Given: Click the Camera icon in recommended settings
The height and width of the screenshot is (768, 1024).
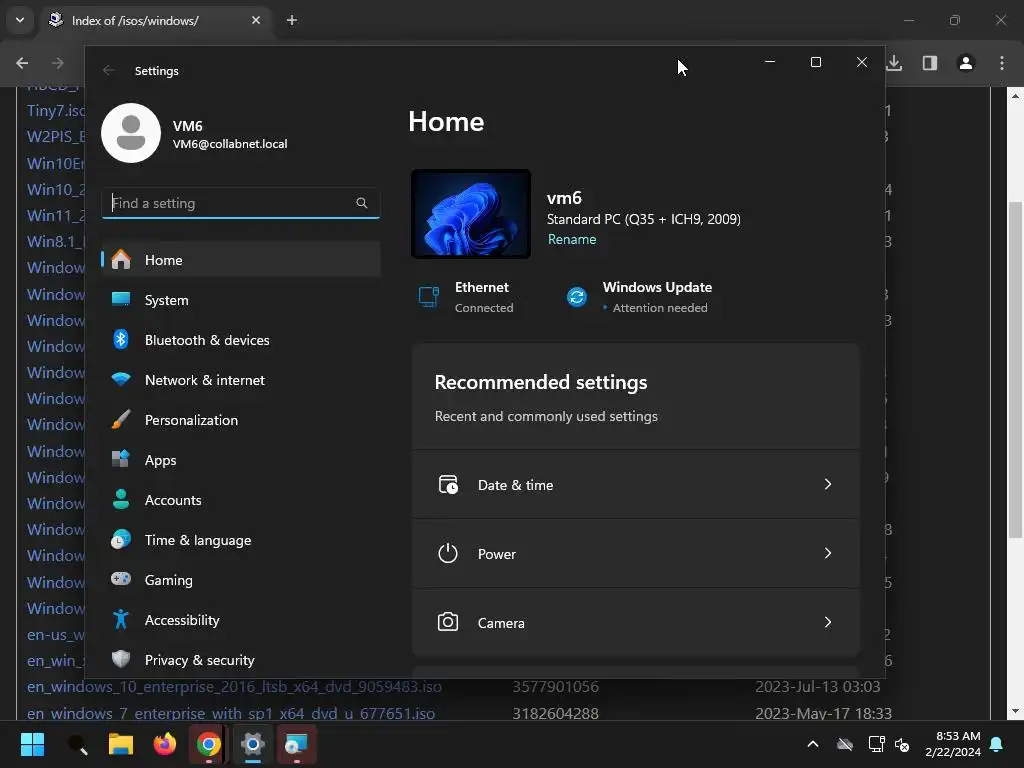Looking at the screenshot, I should pos(448,622).
